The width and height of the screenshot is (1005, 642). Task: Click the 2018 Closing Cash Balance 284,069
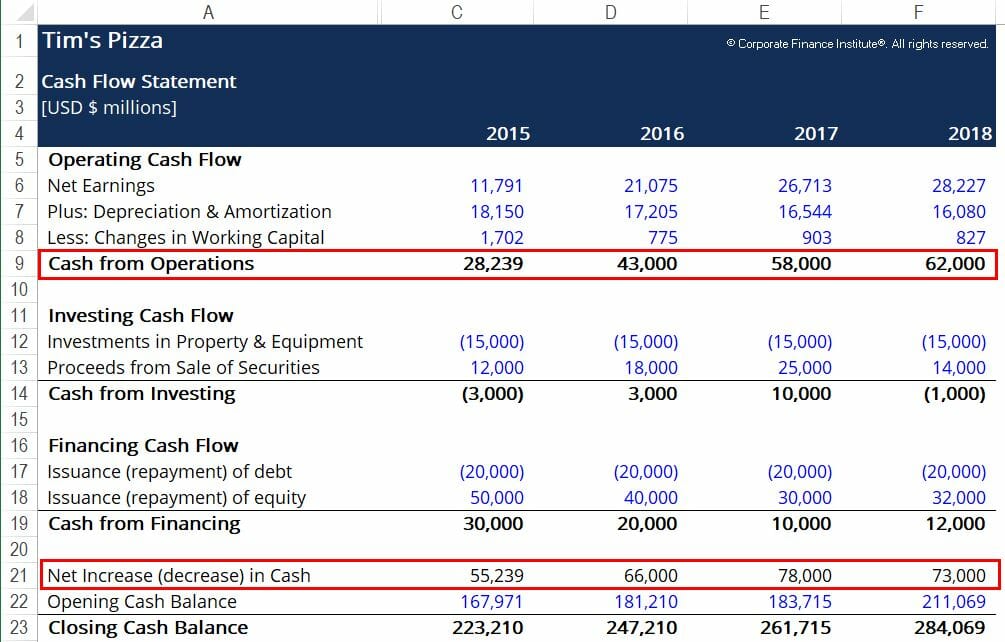tap(952, 627)
